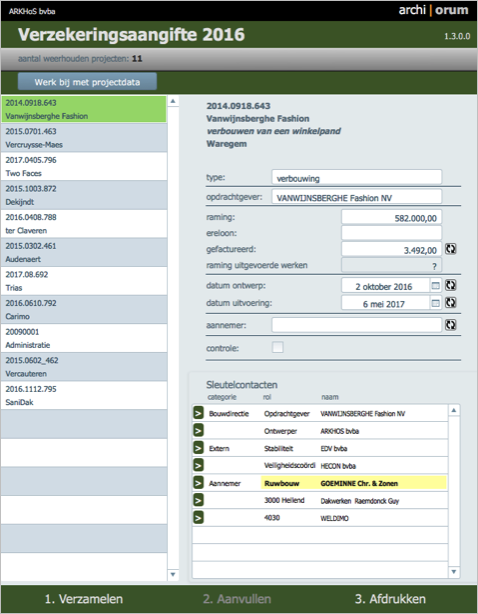Go to step 2. Aanvullen

click(237, 599)
